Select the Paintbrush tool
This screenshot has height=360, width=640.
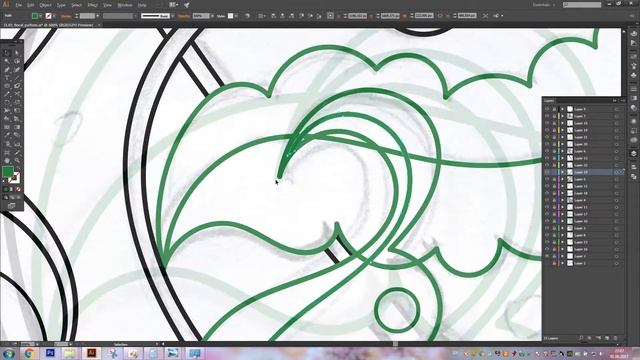coord(17,86)
